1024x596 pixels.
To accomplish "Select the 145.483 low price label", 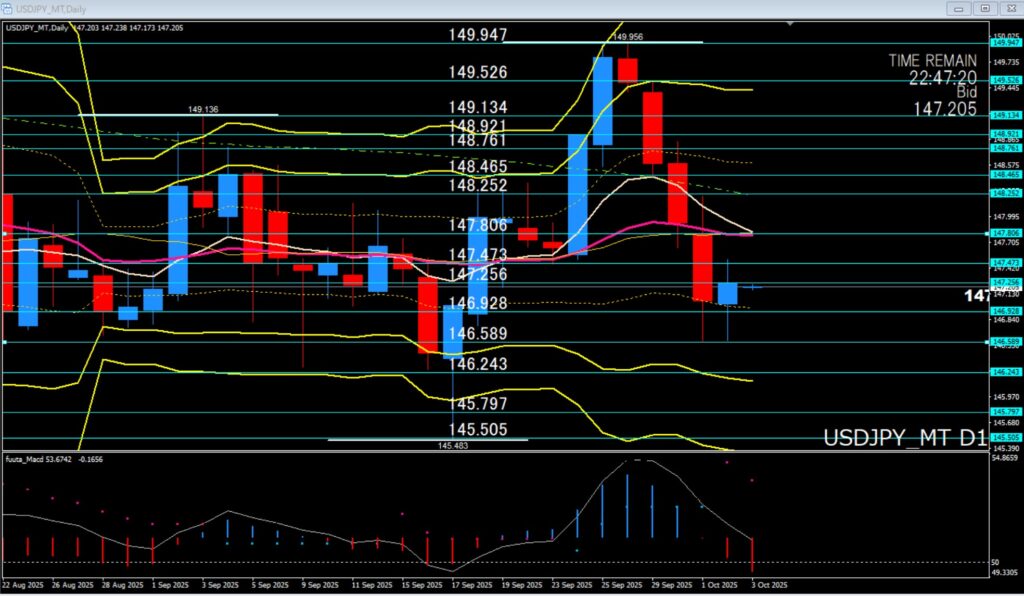I will tap(454, 446).
